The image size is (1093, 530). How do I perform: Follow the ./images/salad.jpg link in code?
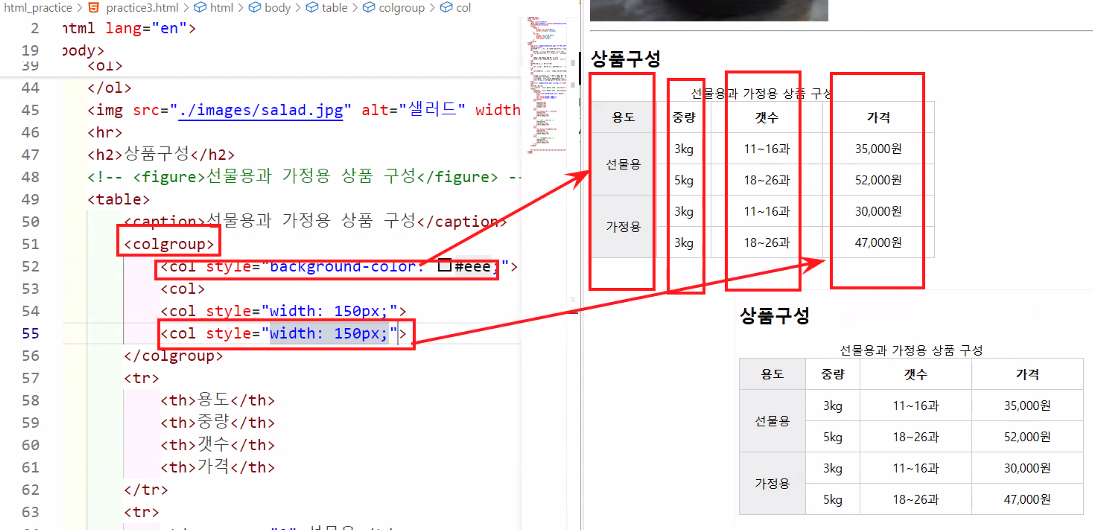pyautogui.click(x=261, y=110)
